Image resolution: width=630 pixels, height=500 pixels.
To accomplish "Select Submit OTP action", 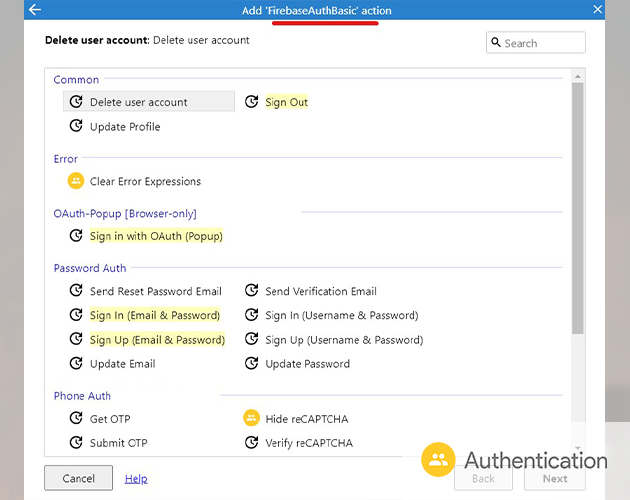I will pos(117,443).
